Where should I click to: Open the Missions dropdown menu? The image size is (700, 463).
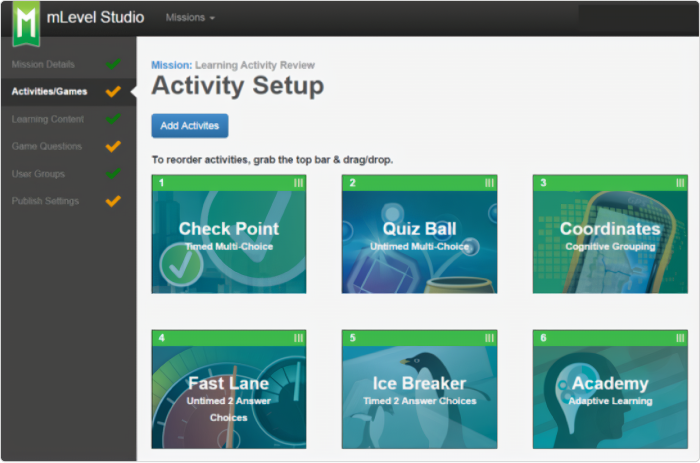pos(189,18)
